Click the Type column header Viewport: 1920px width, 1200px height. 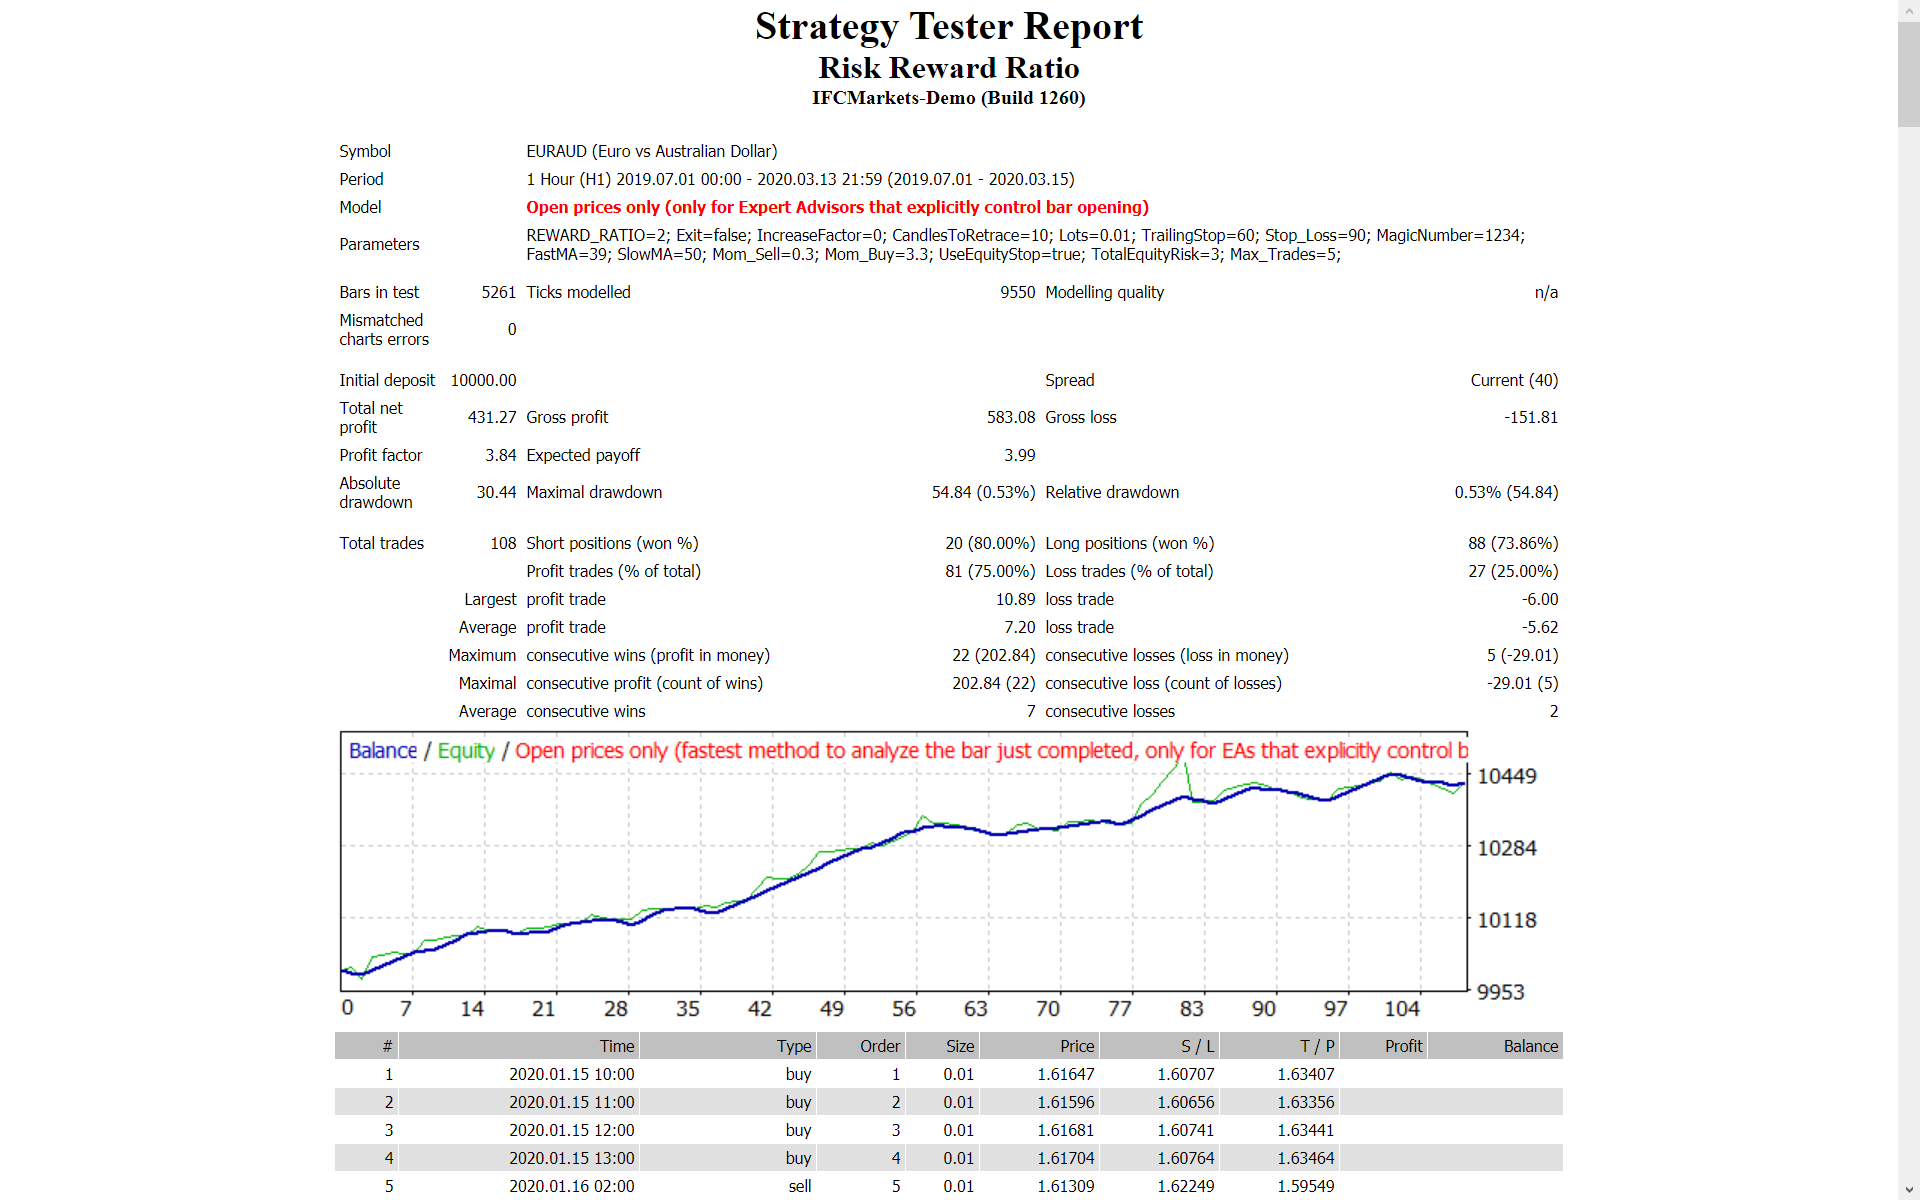point(794,1045)
